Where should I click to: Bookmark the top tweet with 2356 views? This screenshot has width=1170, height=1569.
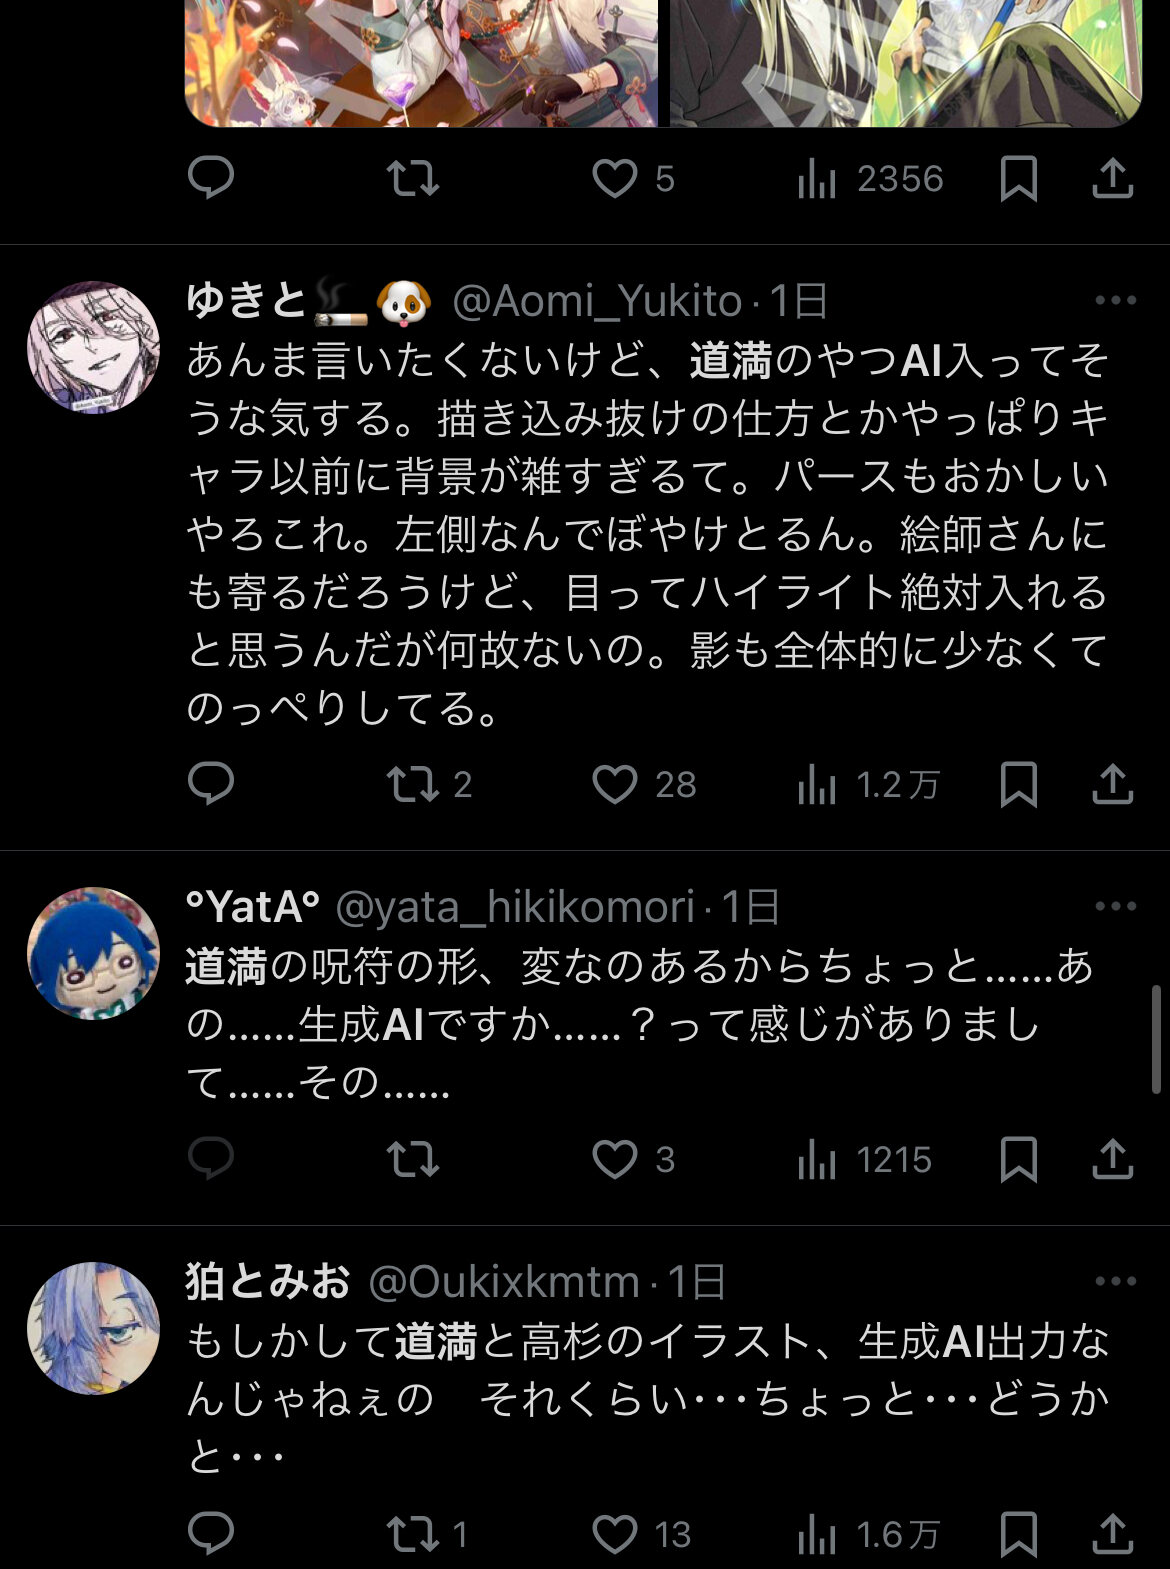[x=1018, y=179]
